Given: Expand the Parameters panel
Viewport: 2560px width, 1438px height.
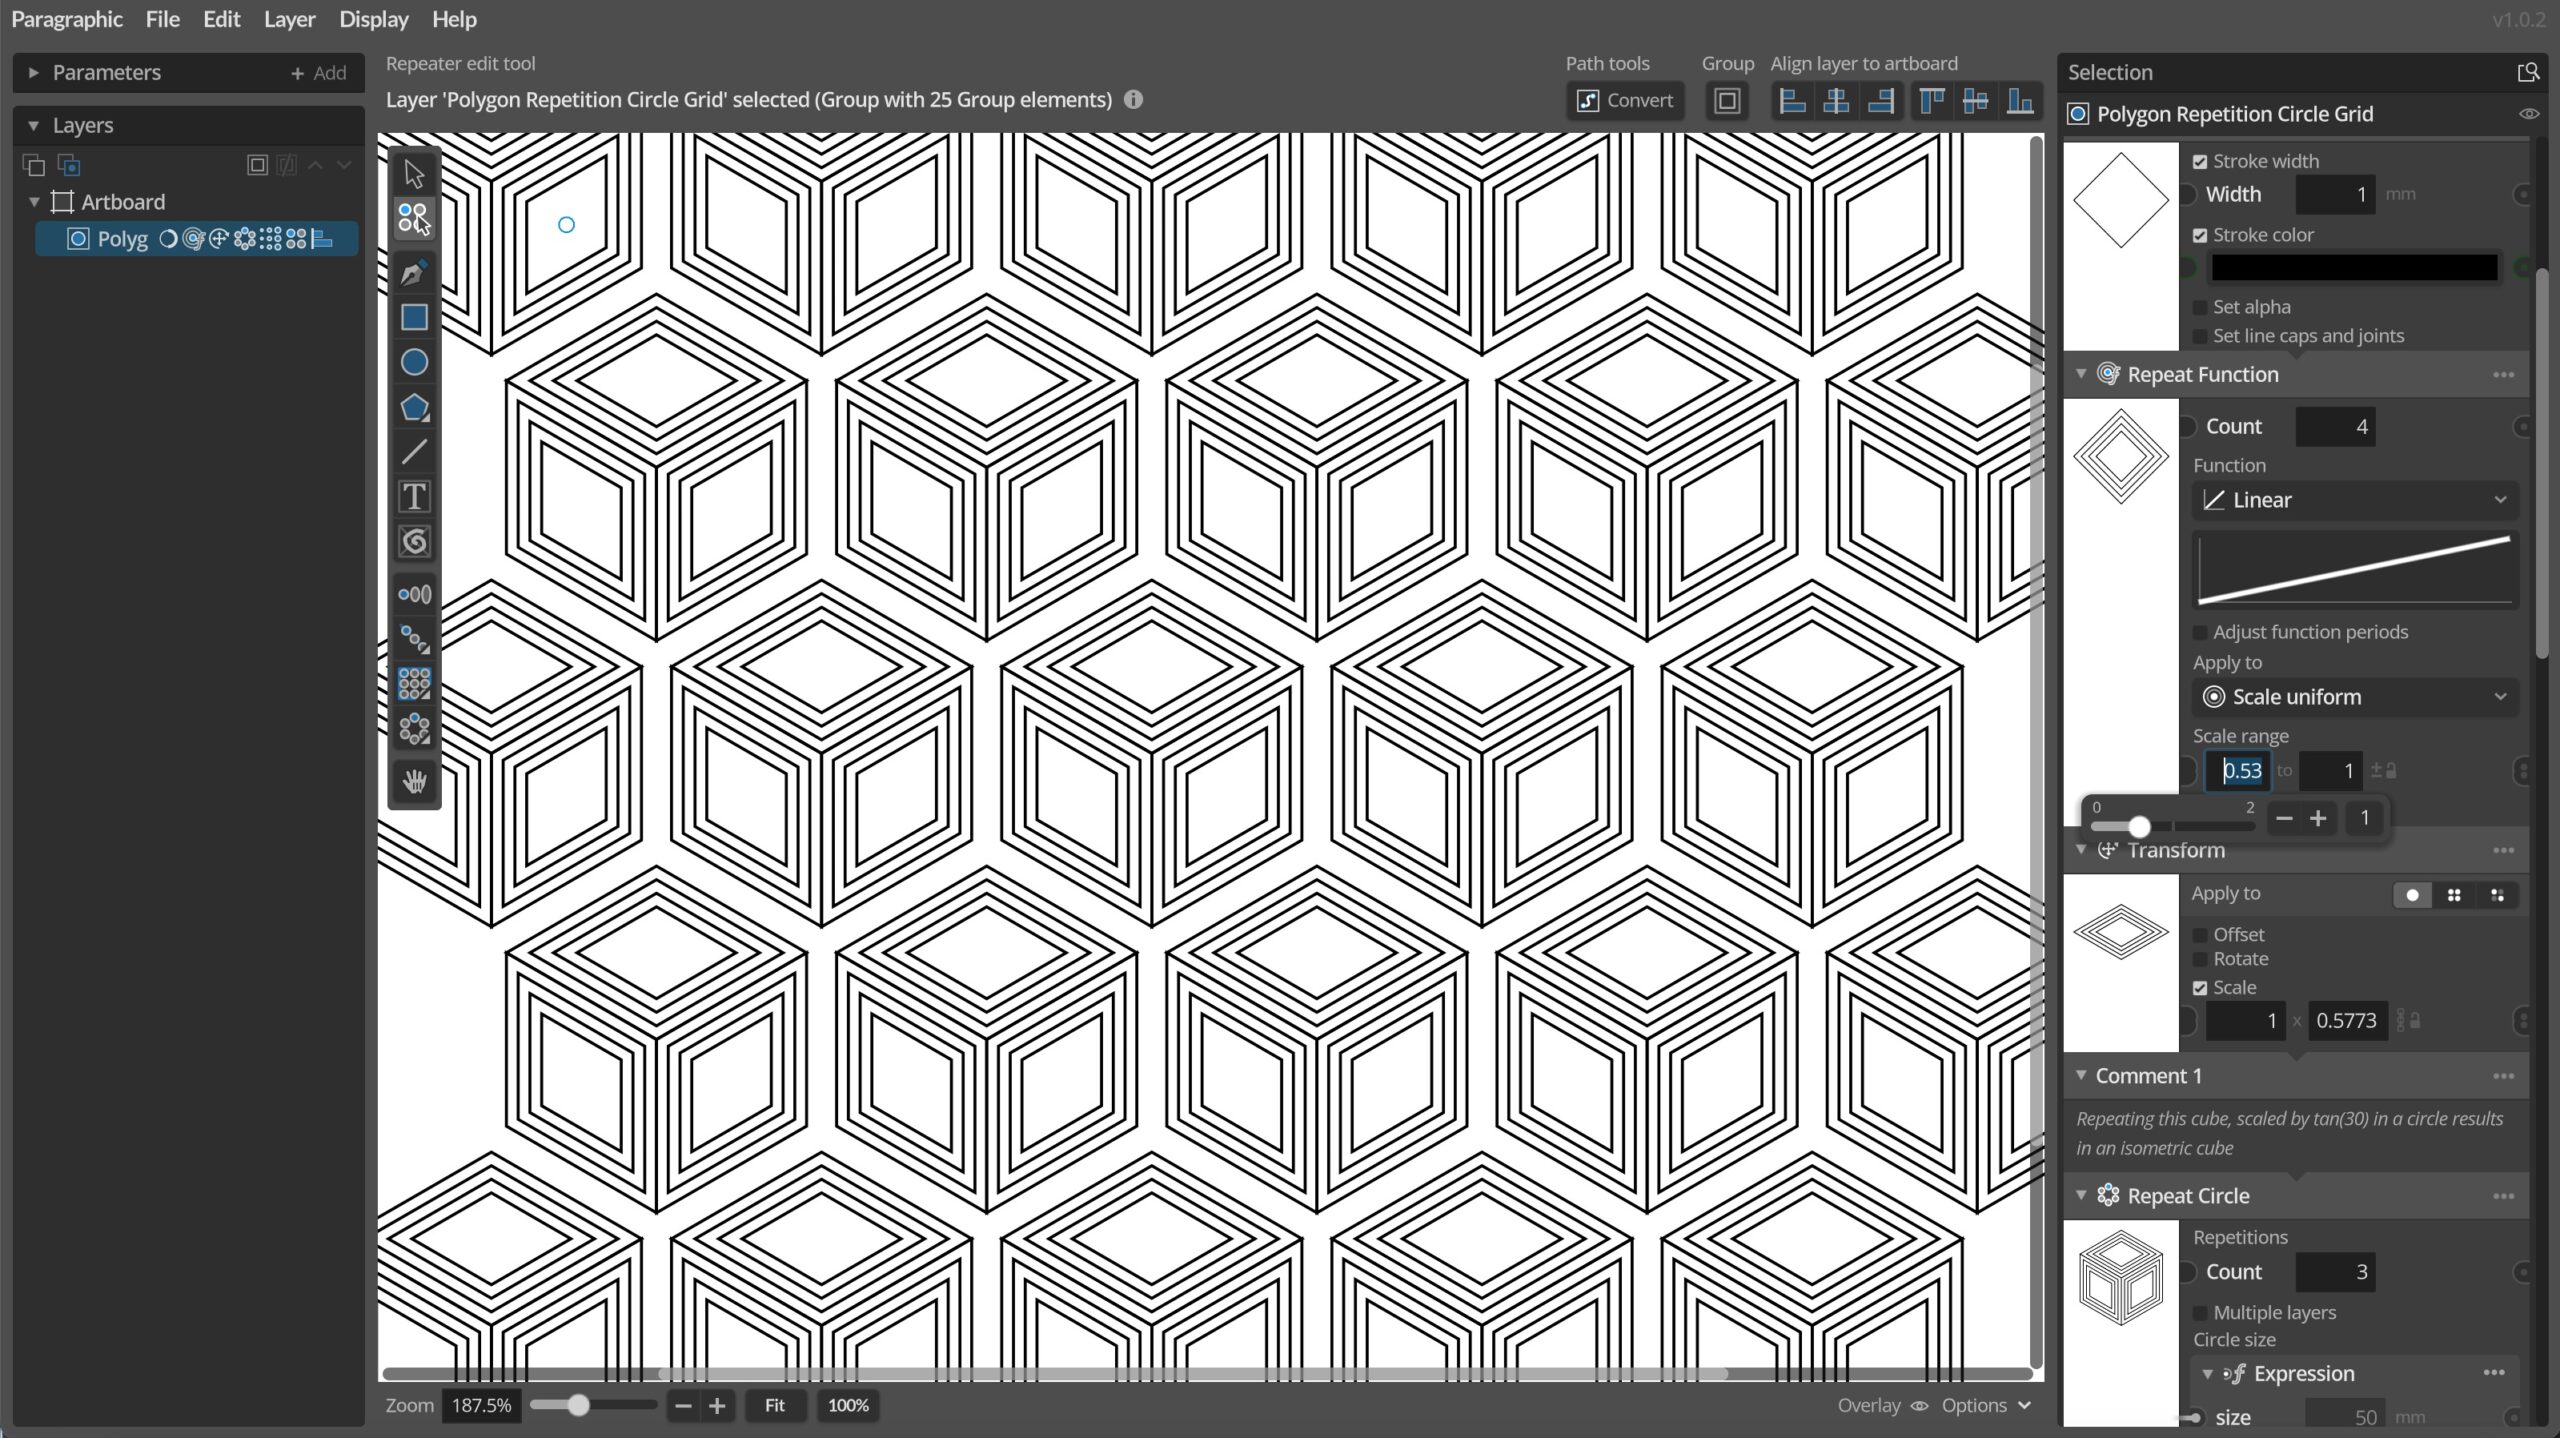Looking at the screenshot, I should [33, 72].
